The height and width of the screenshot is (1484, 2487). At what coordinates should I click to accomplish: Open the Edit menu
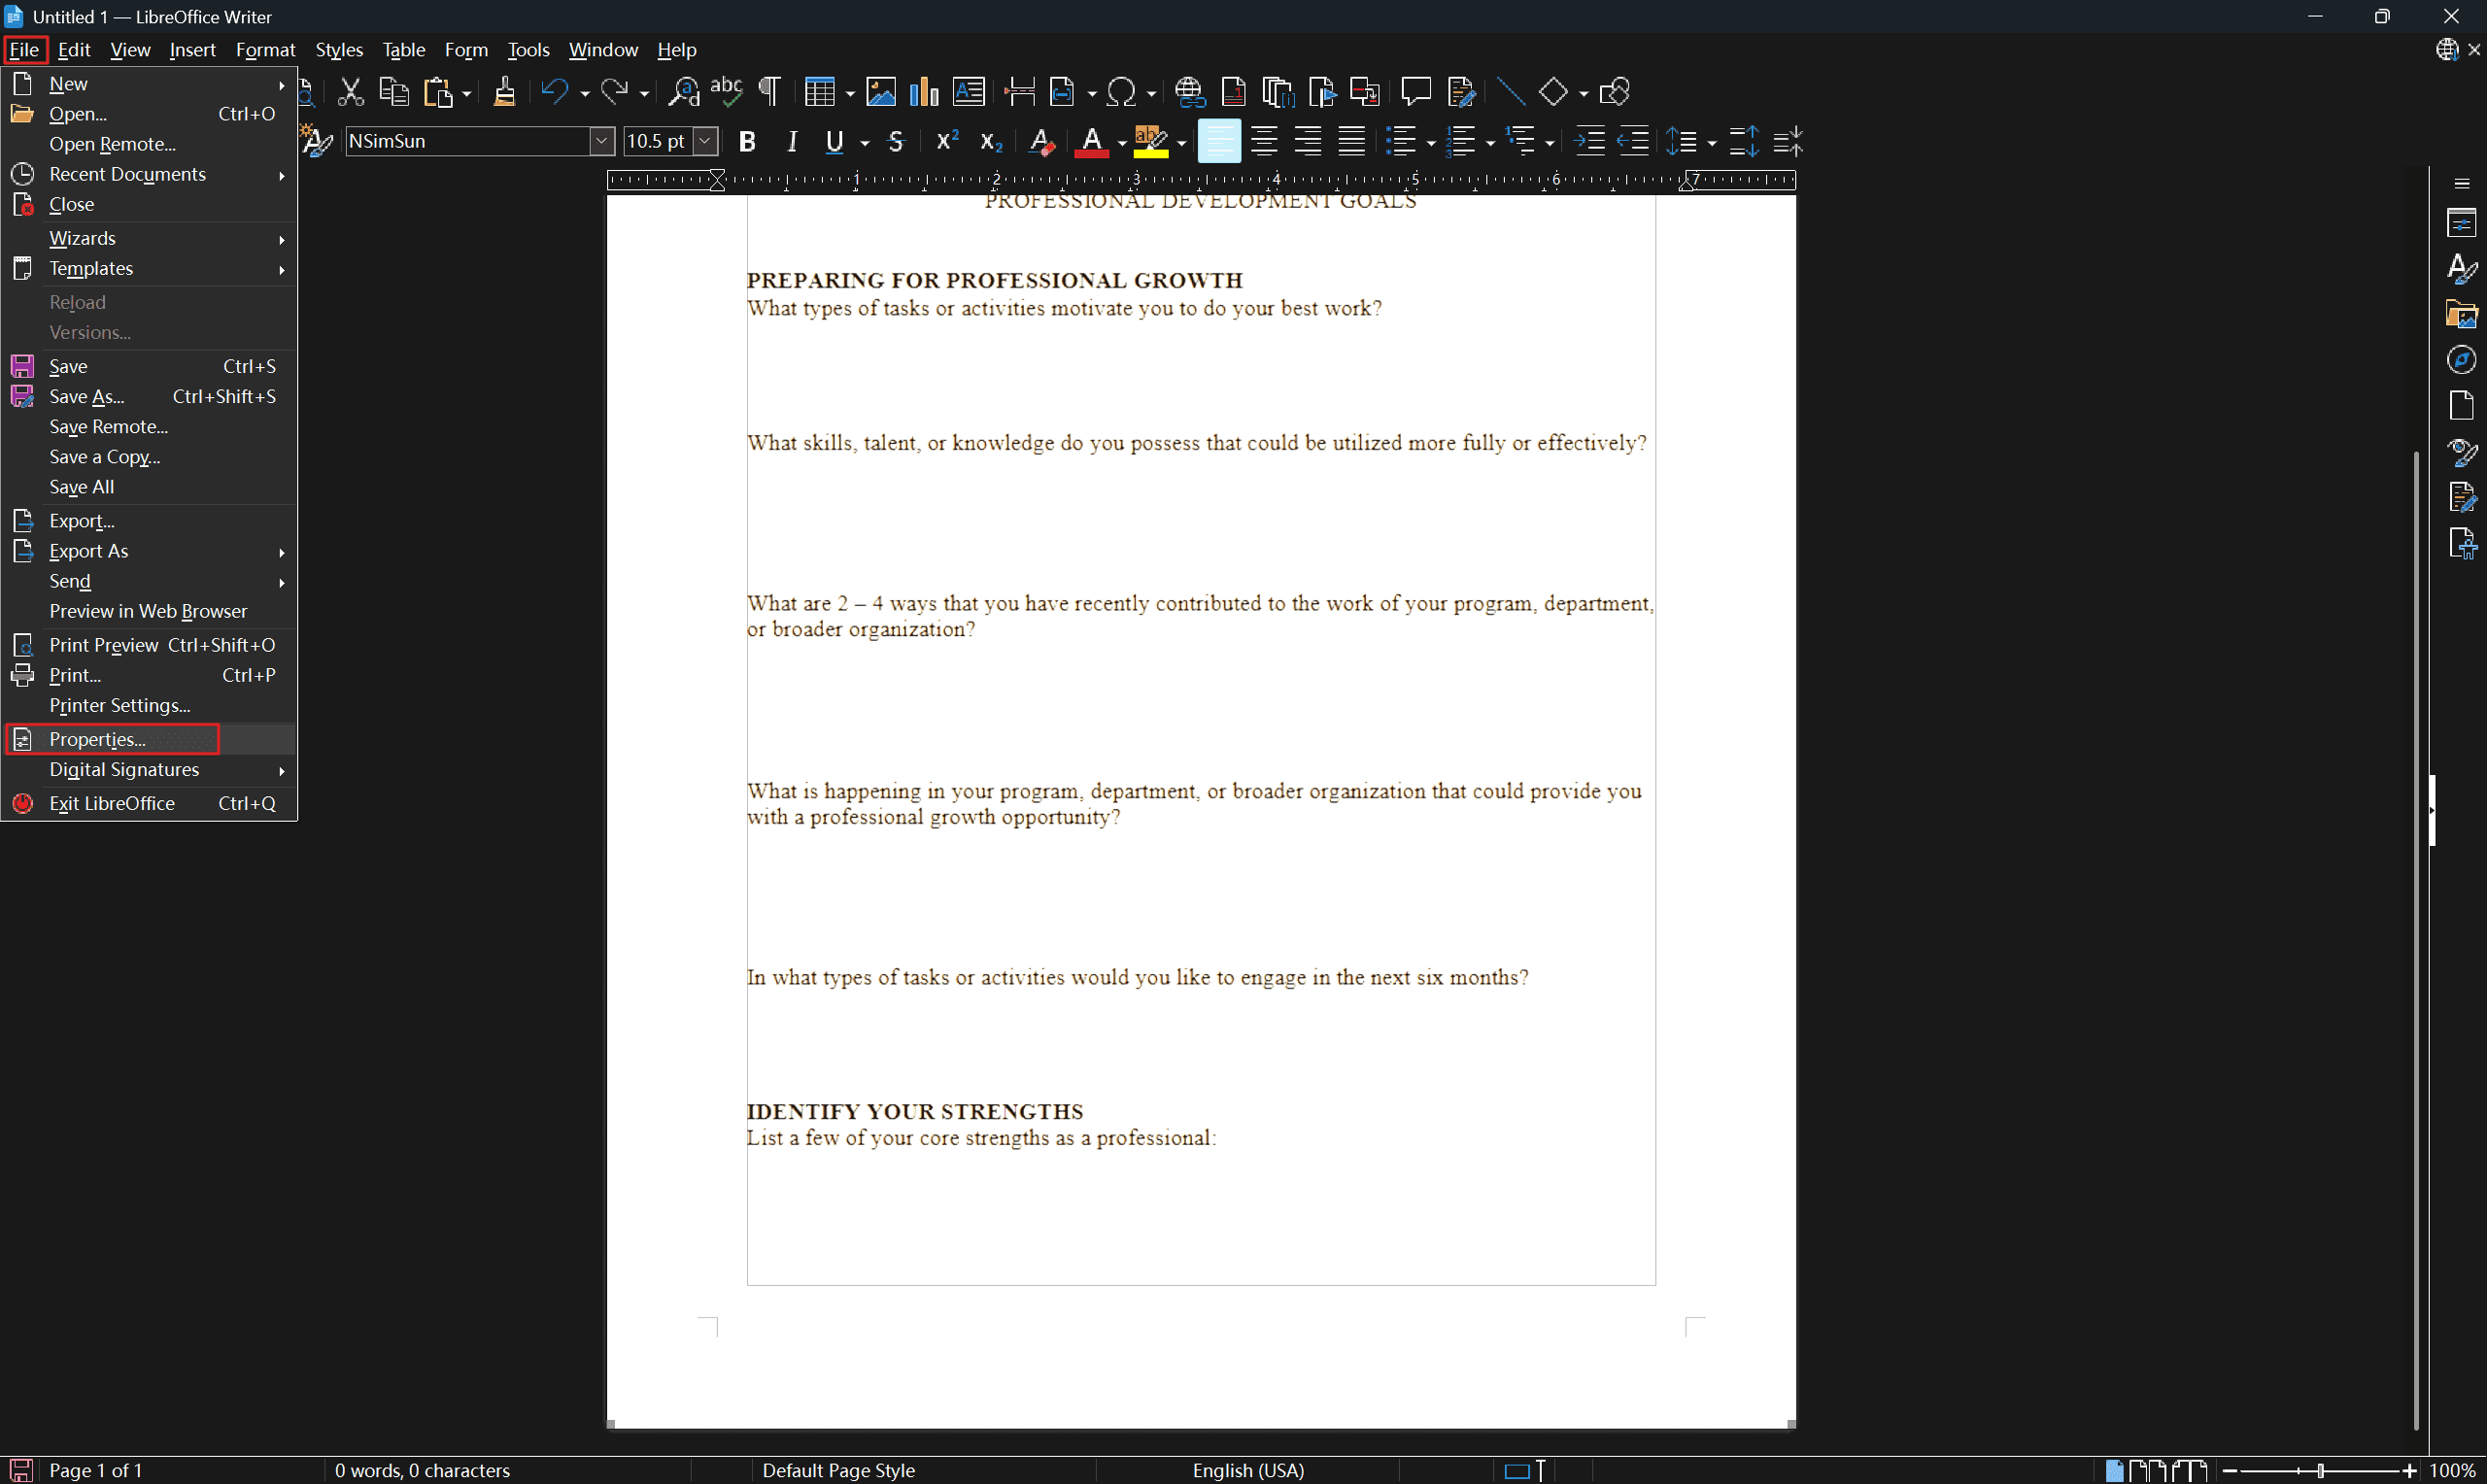click(x=74, y=50)
